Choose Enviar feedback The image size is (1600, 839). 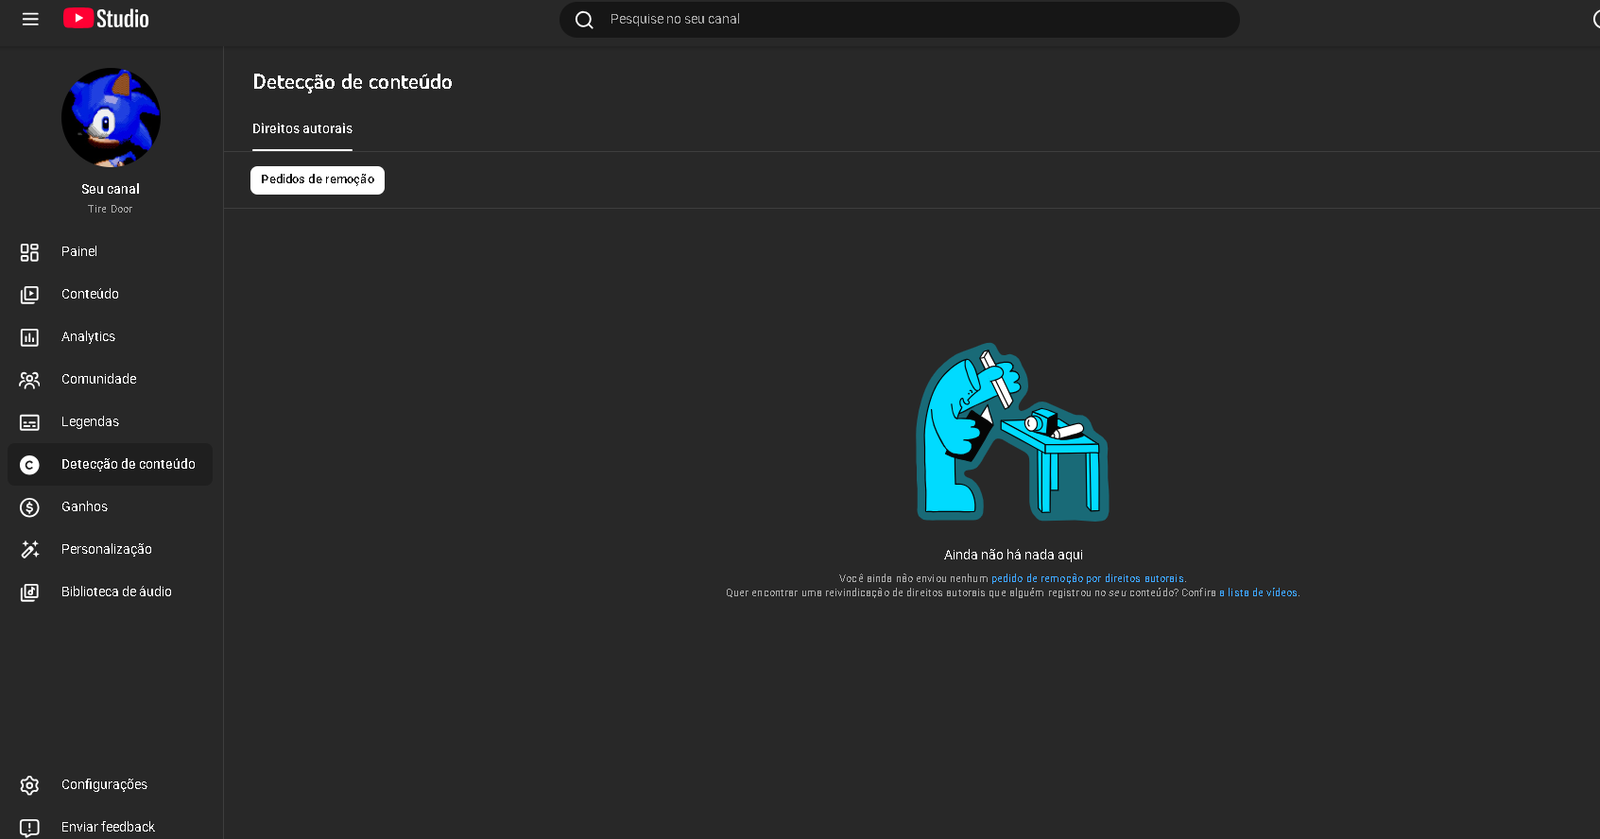pos(110,827)
